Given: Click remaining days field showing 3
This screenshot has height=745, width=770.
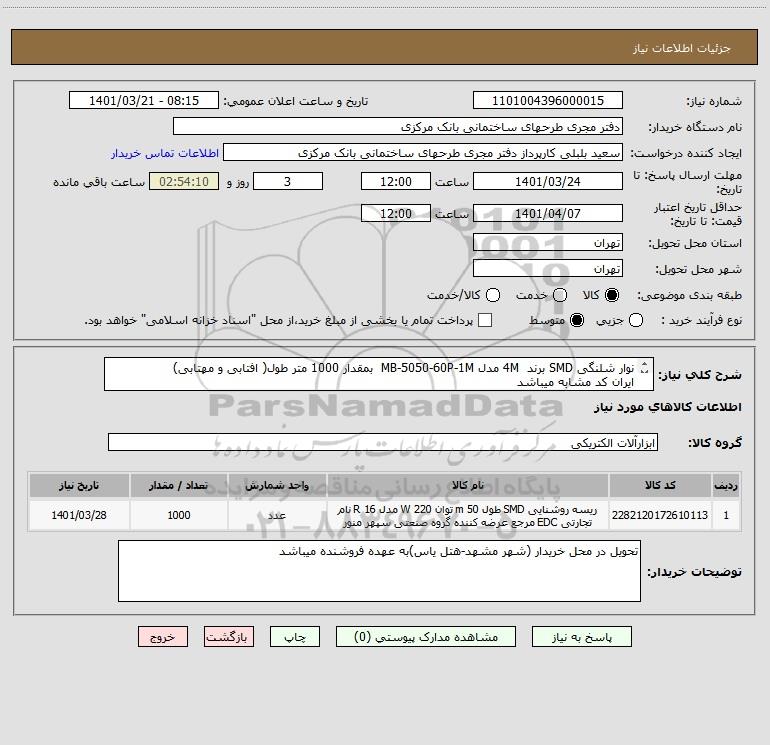Looking at the screenshot, I should (288, 181).
